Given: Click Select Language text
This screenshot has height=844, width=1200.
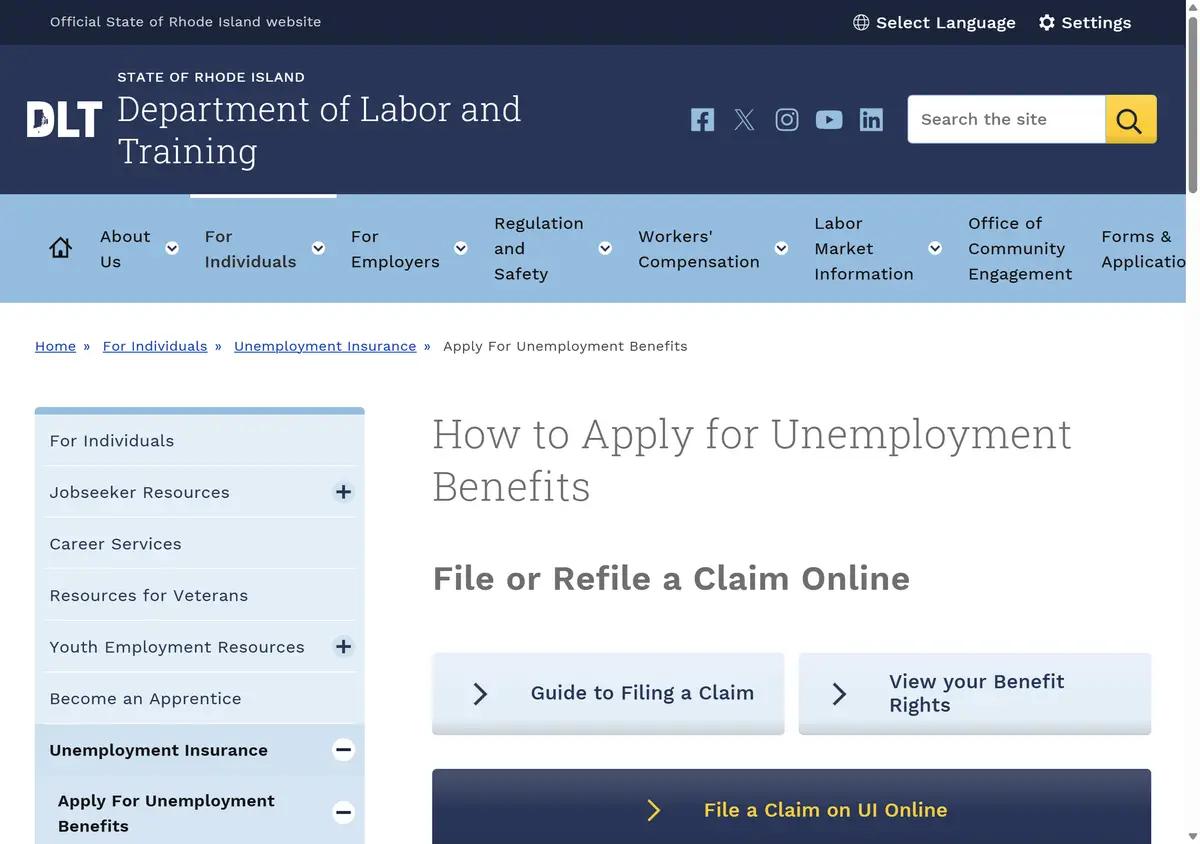Looking at the screenshot, I should click(946, 22).
